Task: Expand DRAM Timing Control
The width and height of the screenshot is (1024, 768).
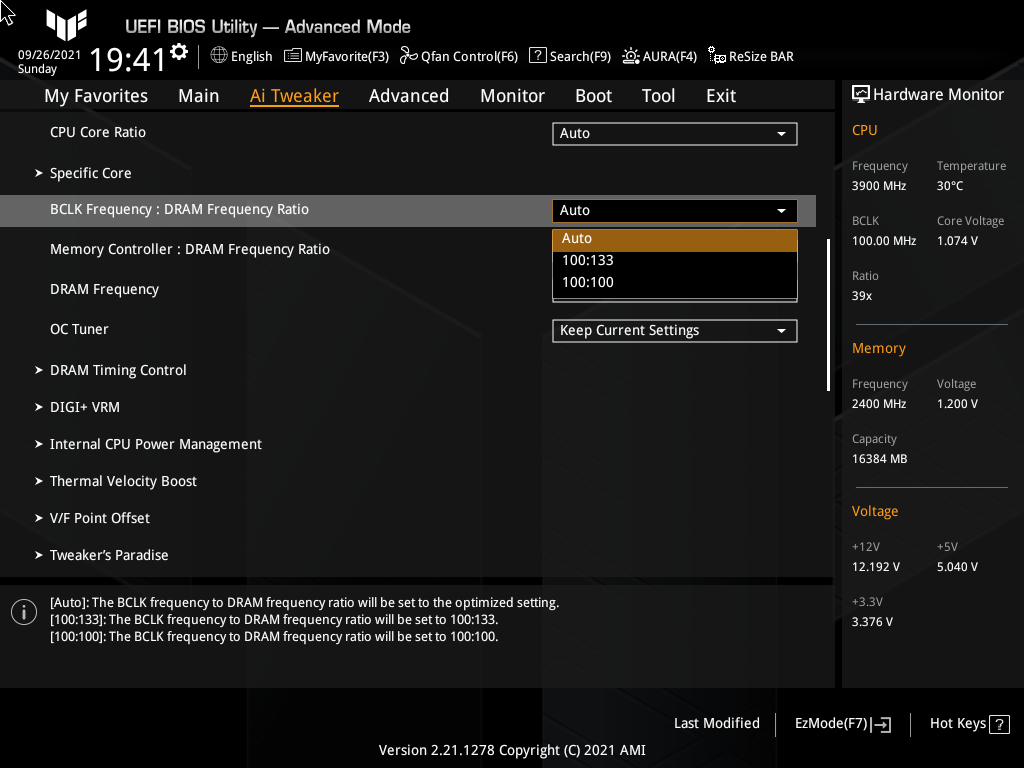Action: 118,369
